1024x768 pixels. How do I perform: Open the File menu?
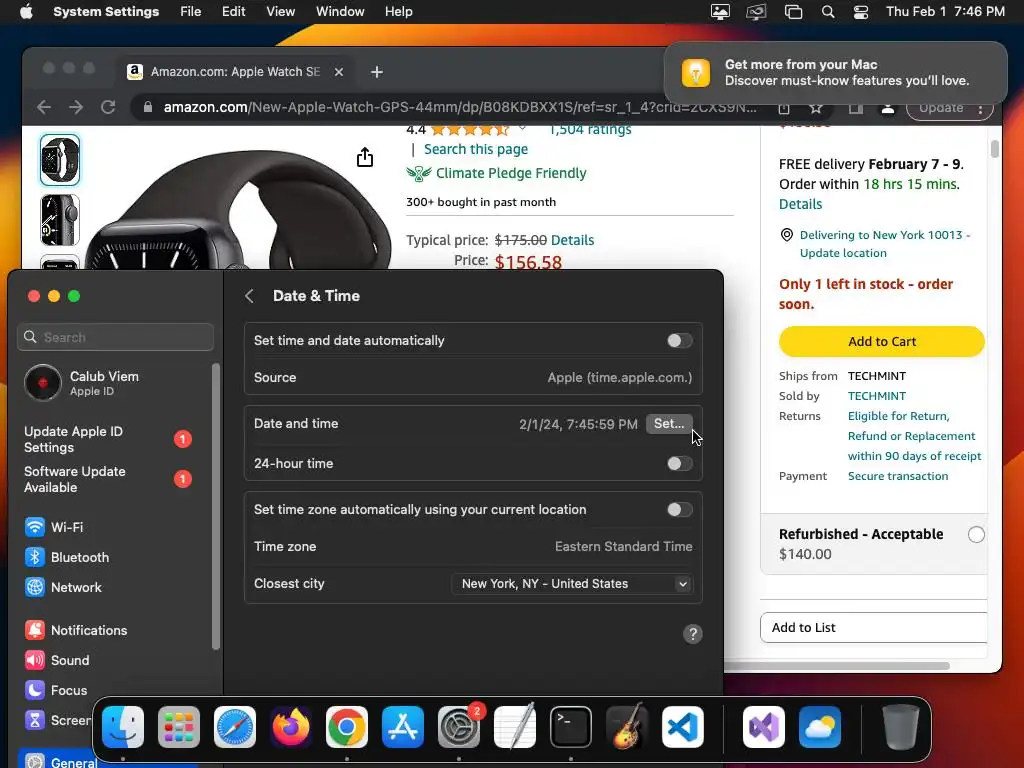point(191,12)
